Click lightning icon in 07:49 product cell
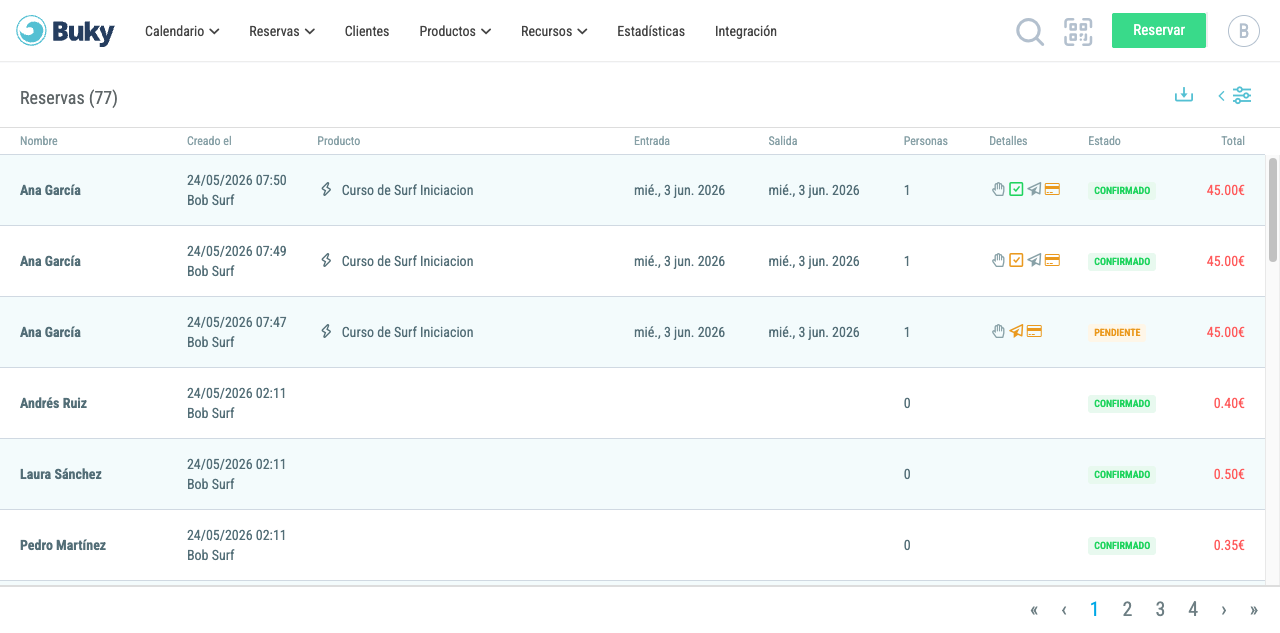The height and width of the screenshot is (633, 1280). (326, 260)
